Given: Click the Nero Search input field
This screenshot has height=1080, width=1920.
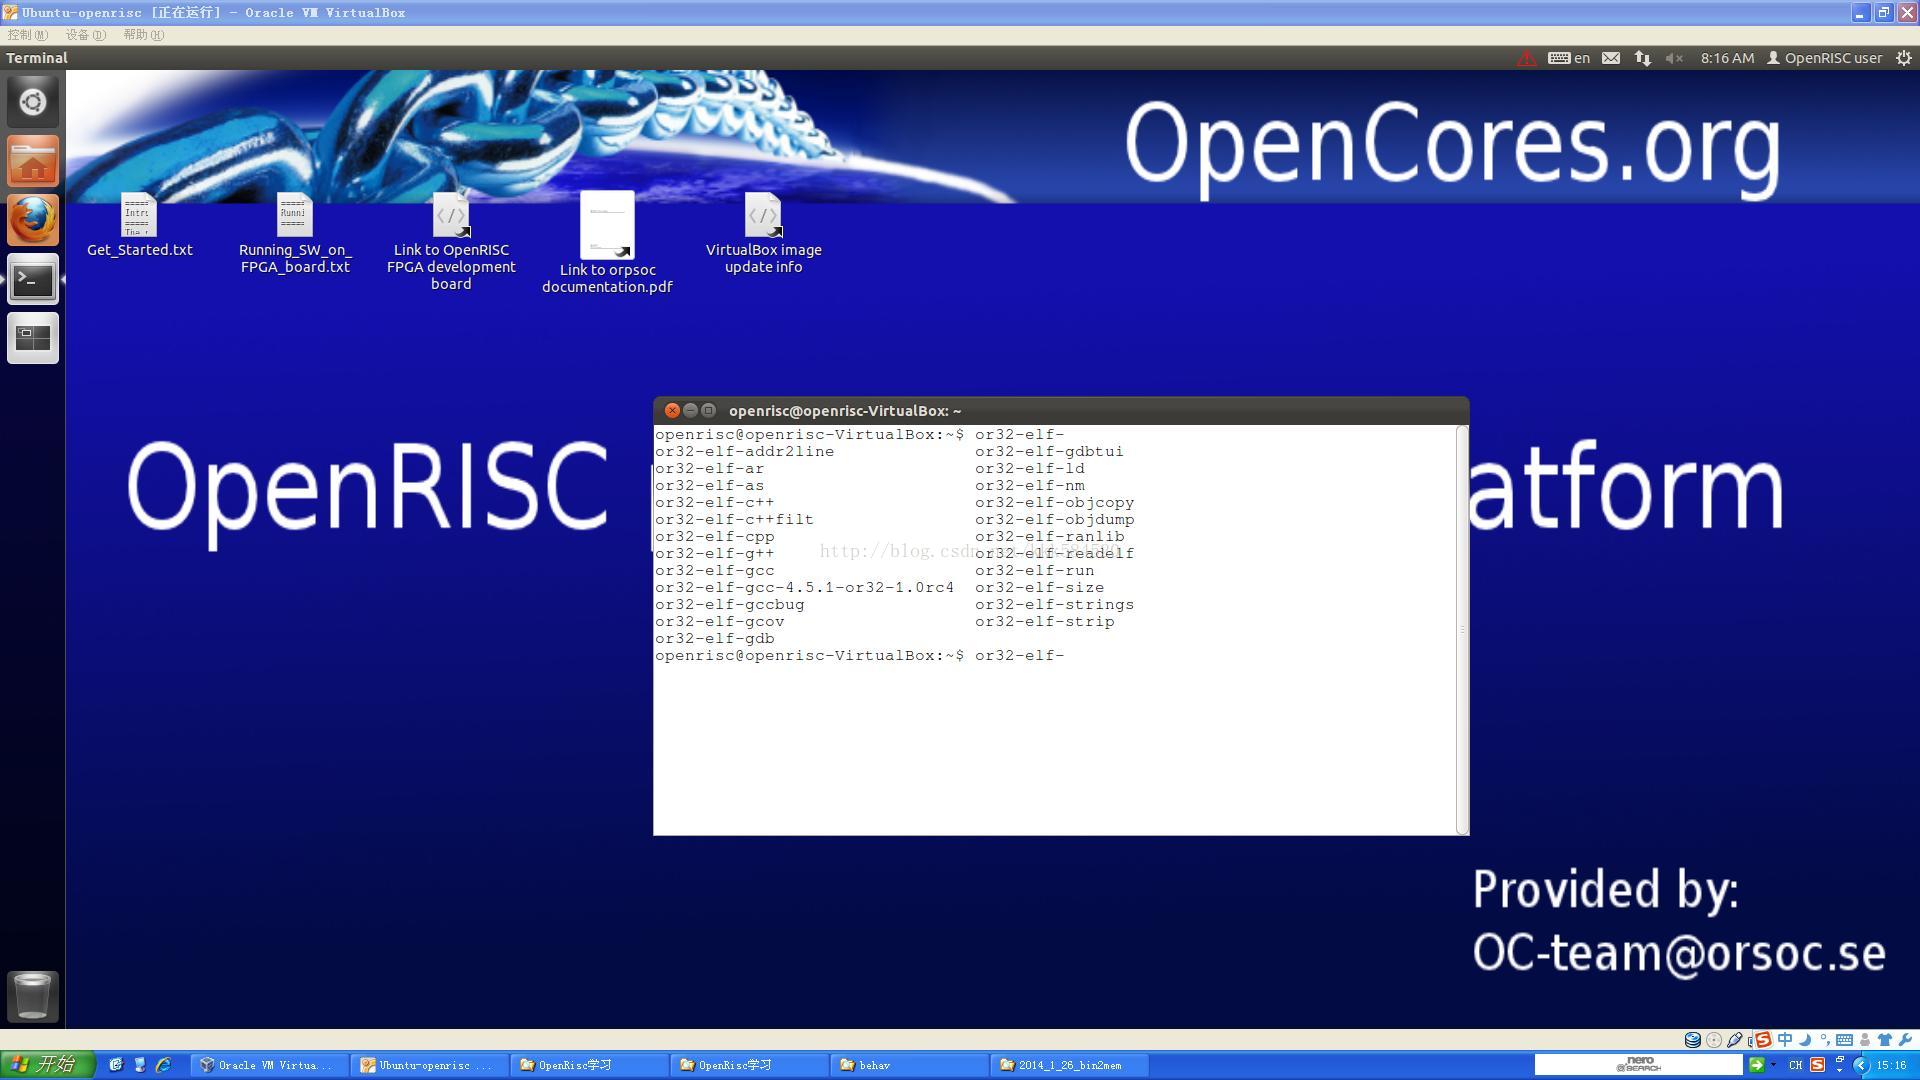Looking at the screenshot, I should 1638,1065.
